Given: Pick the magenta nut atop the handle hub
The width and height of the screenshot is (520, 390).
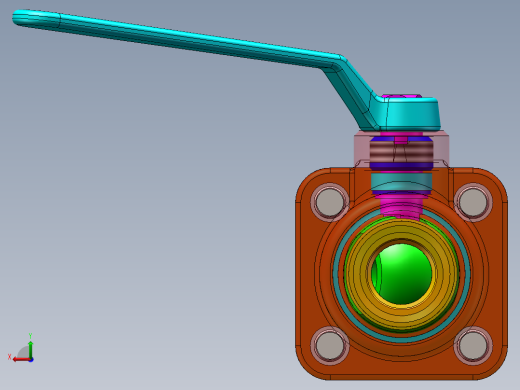Looking at the screenshot, I should point(402,96).
